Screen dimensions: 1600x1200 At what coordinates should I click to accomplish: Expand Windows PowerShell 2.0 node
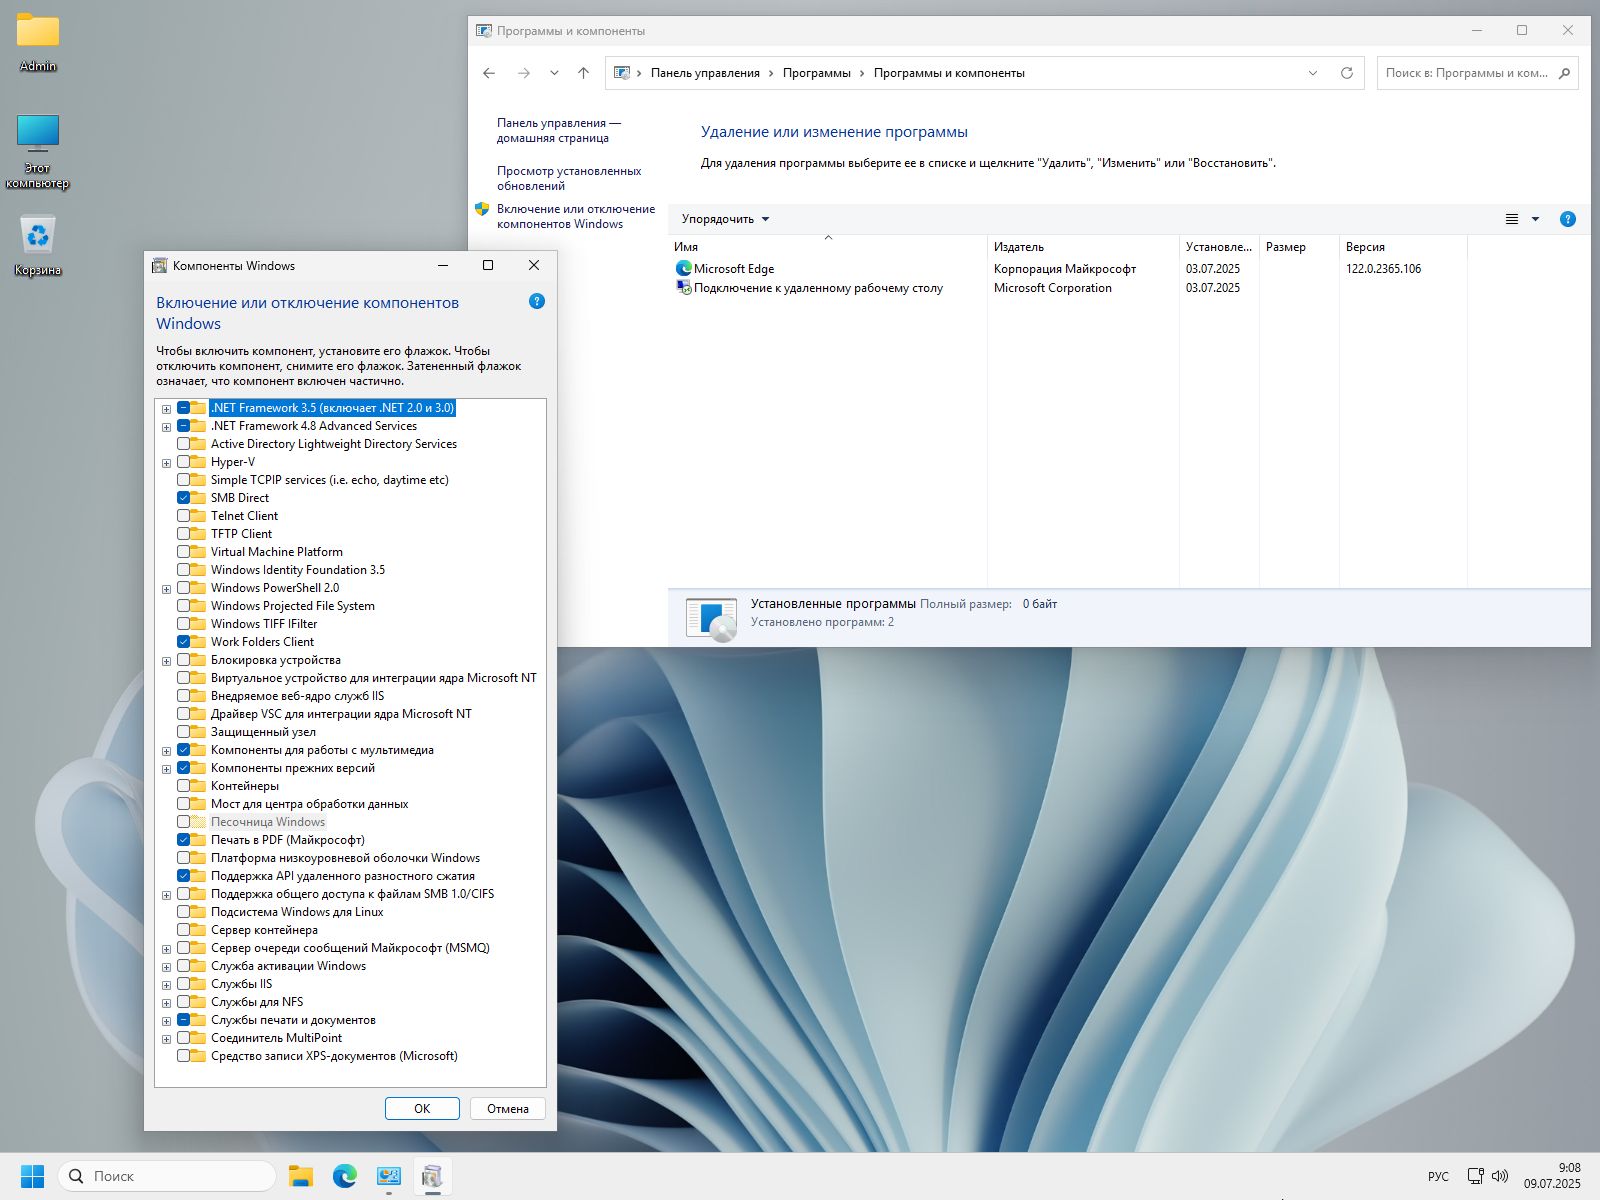(x=166, y=588)
